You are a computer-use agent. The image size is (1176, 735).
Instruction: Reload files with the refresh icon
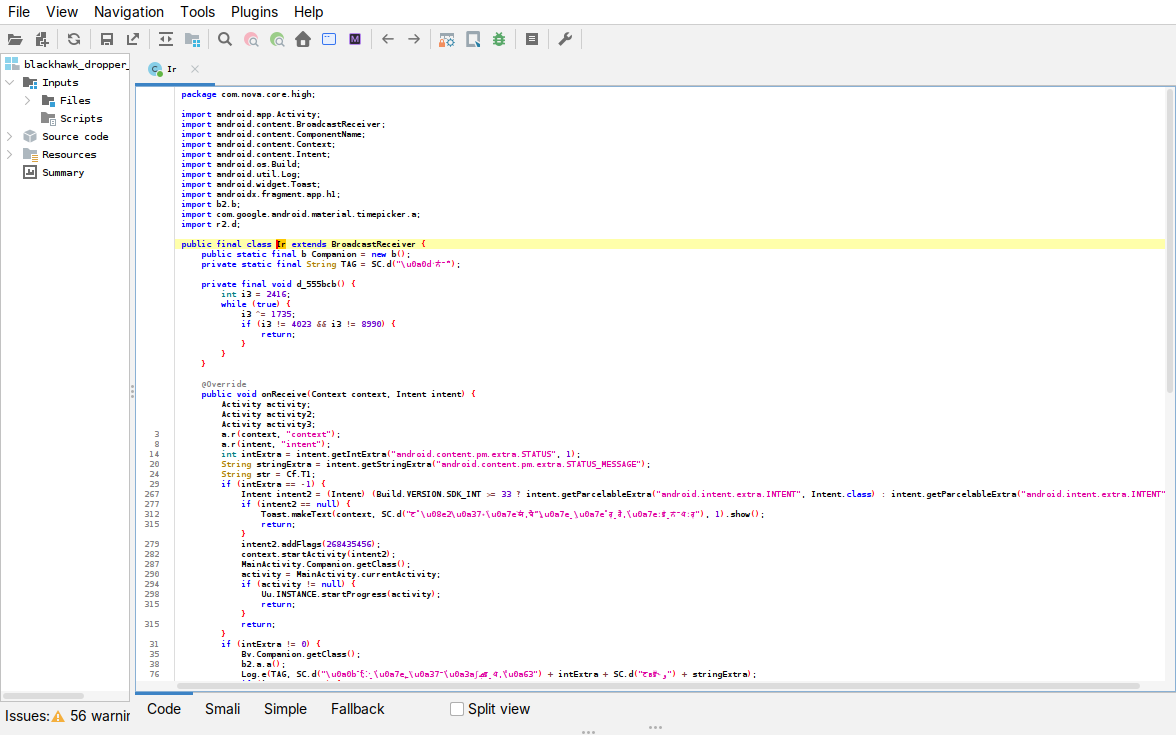[x=74, y=40]
